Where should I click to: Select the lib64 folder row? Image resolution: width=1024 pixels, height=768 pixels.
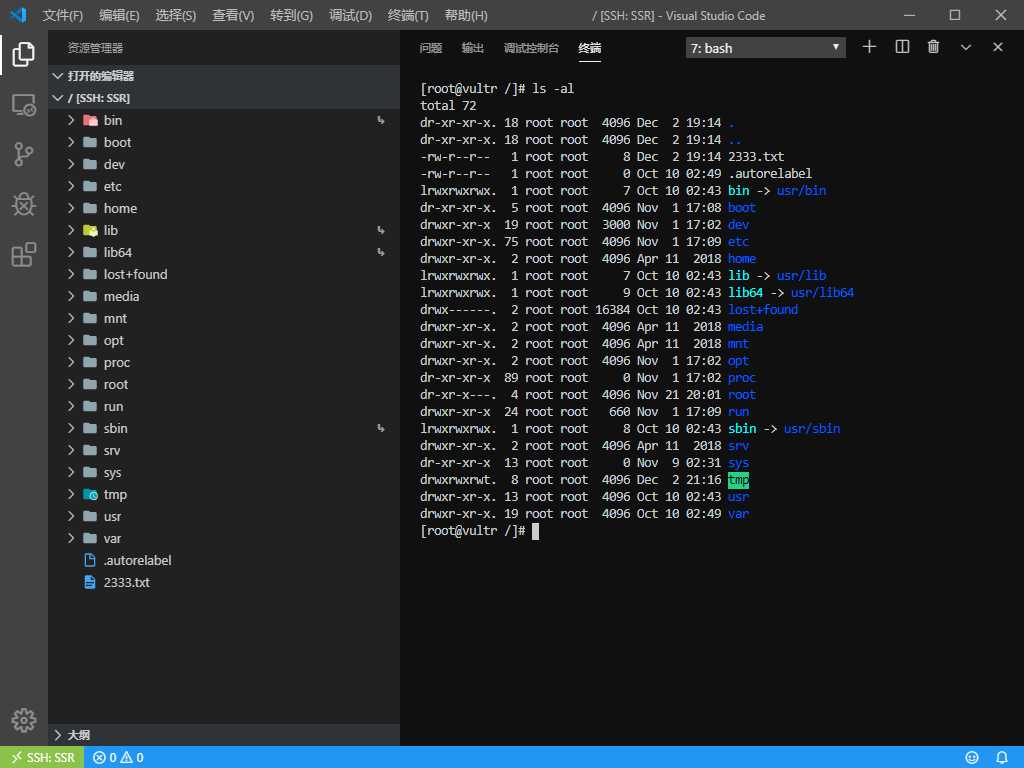224,252
